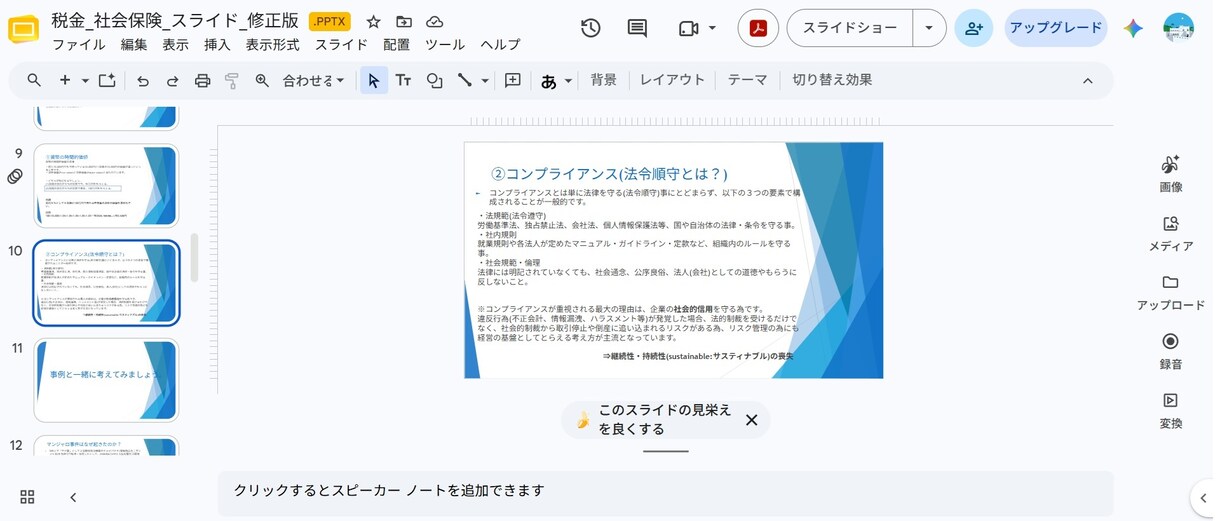Click the template insert icon in toolbar
This screenshot has height=521, width=1220.
pos(107,80)
